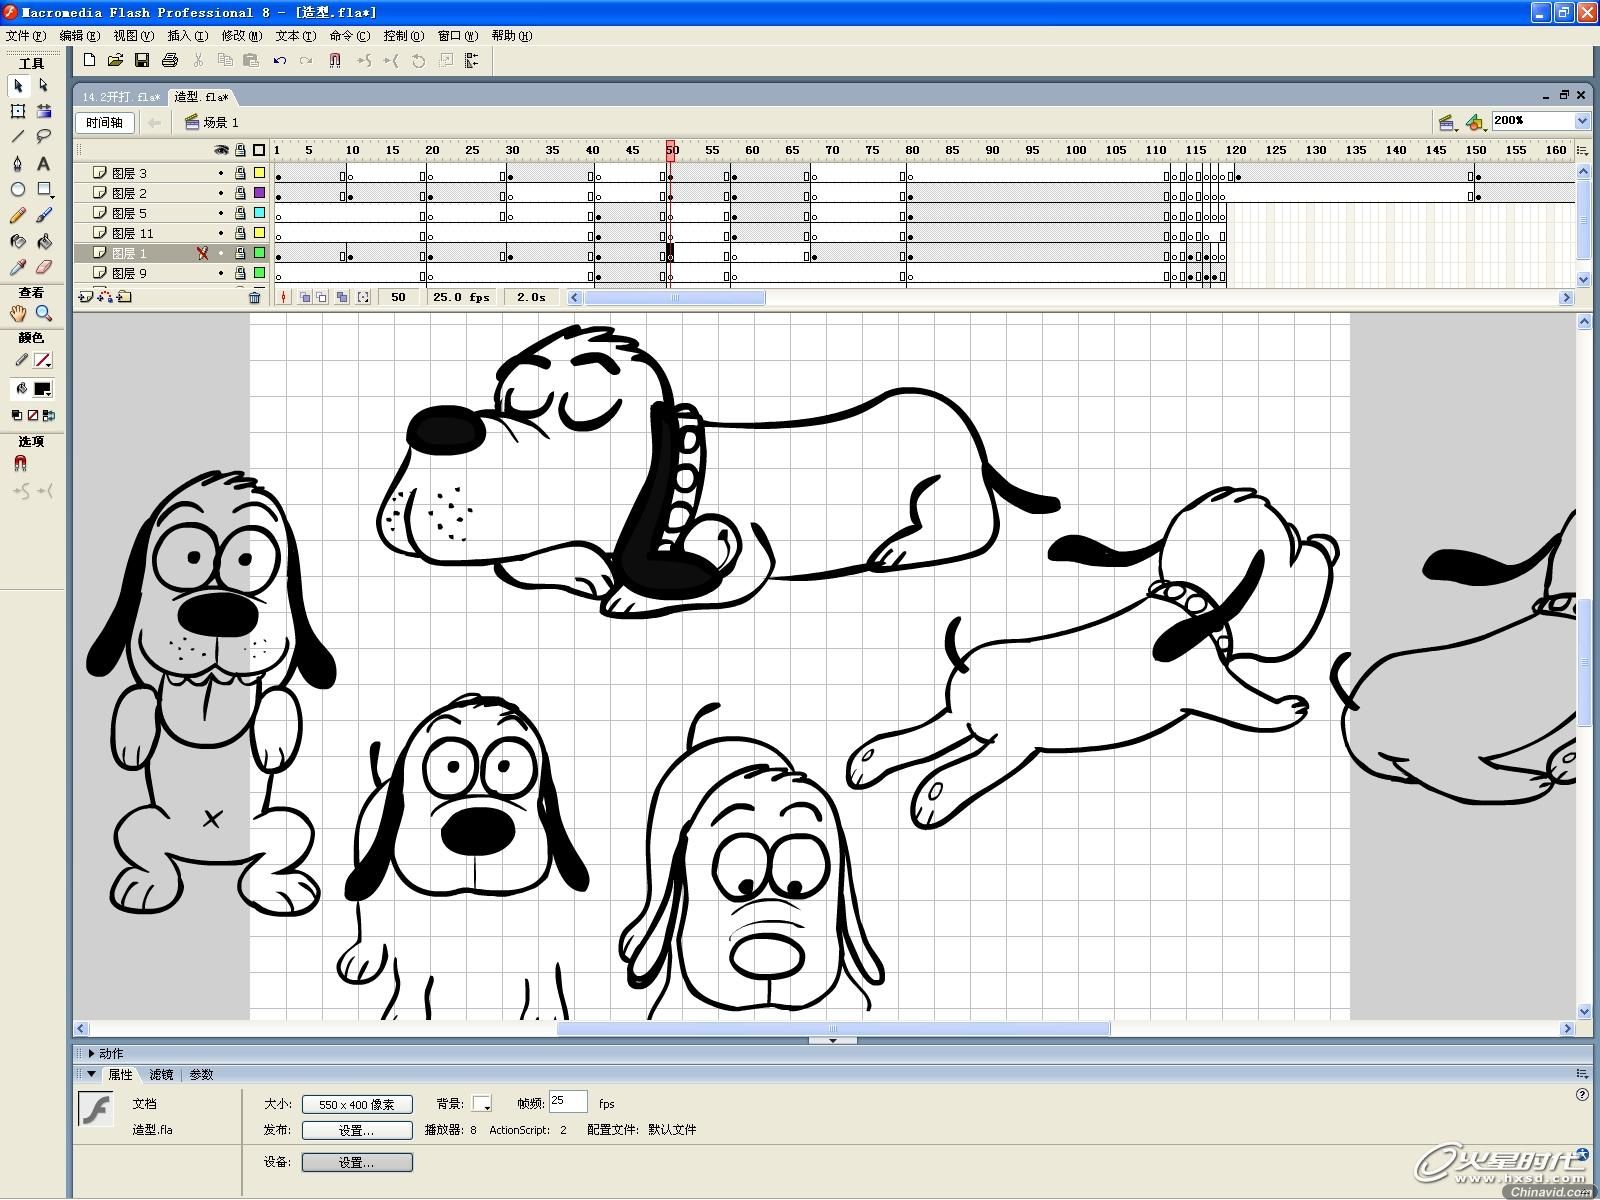Screen dimensions: 1600x1200
Task: Select the Line tool
Action: 18,137
